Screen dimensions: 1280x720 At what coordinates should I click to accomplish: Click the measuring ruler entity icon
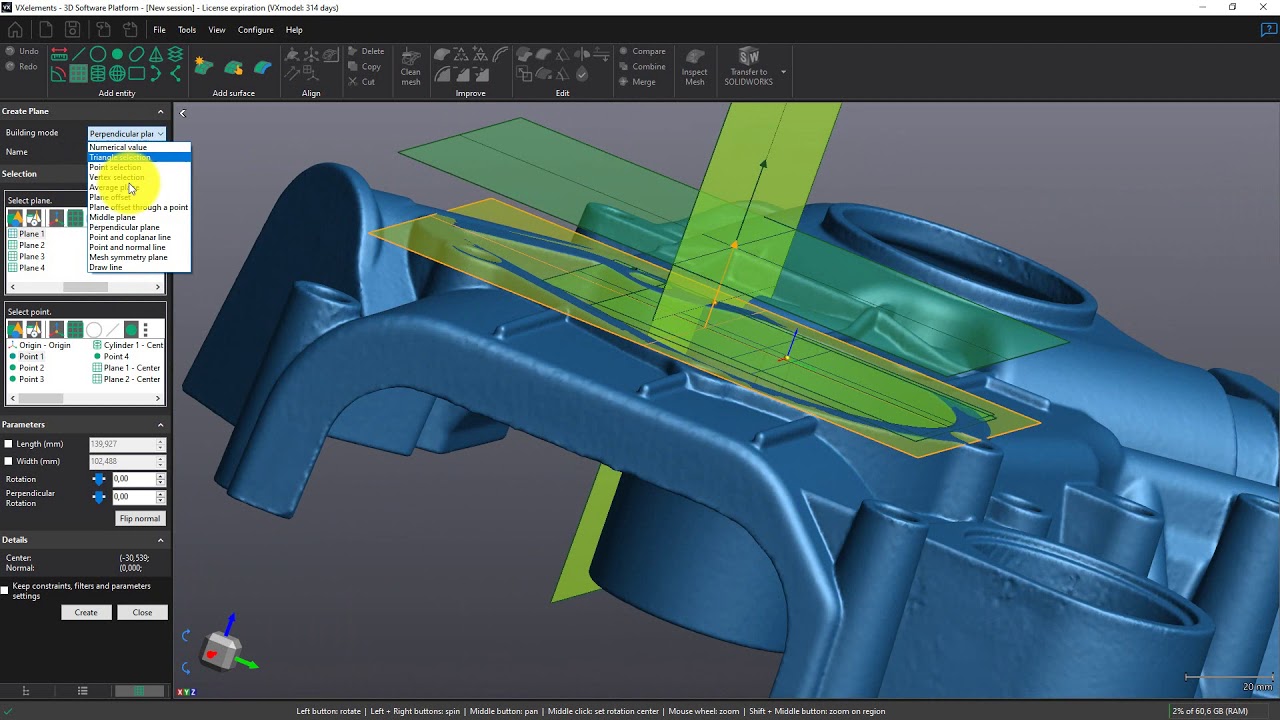(59, 55)
